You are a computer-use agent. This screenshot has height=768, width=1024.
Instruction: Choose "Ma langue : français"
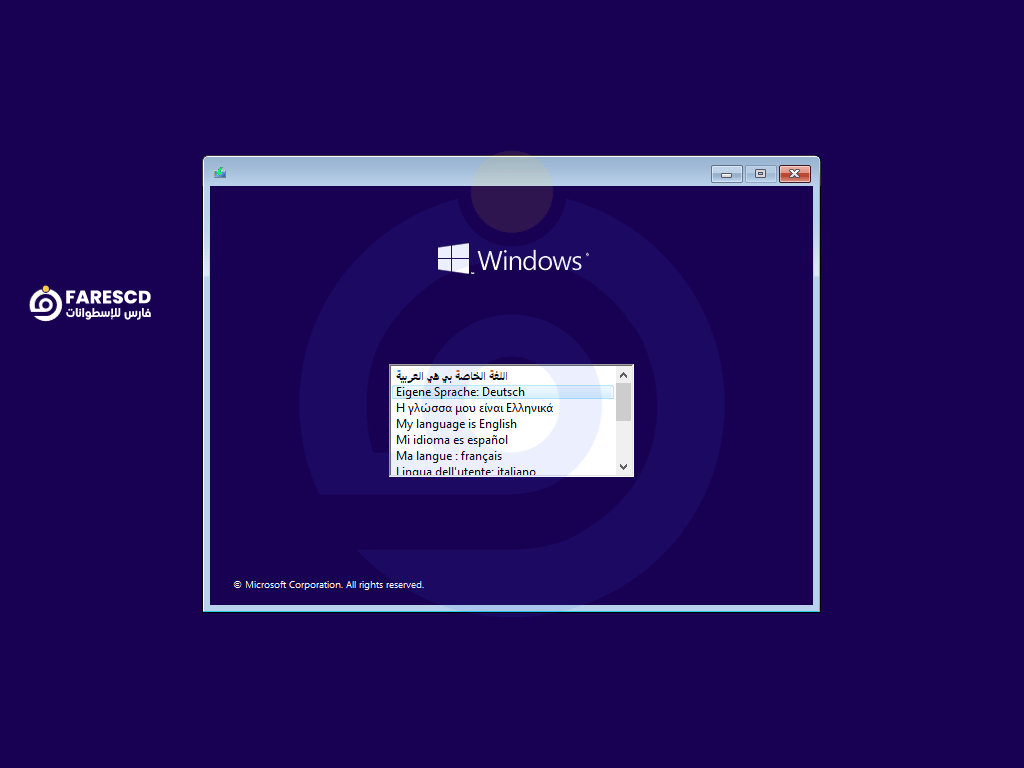click(x=503, y=456)
